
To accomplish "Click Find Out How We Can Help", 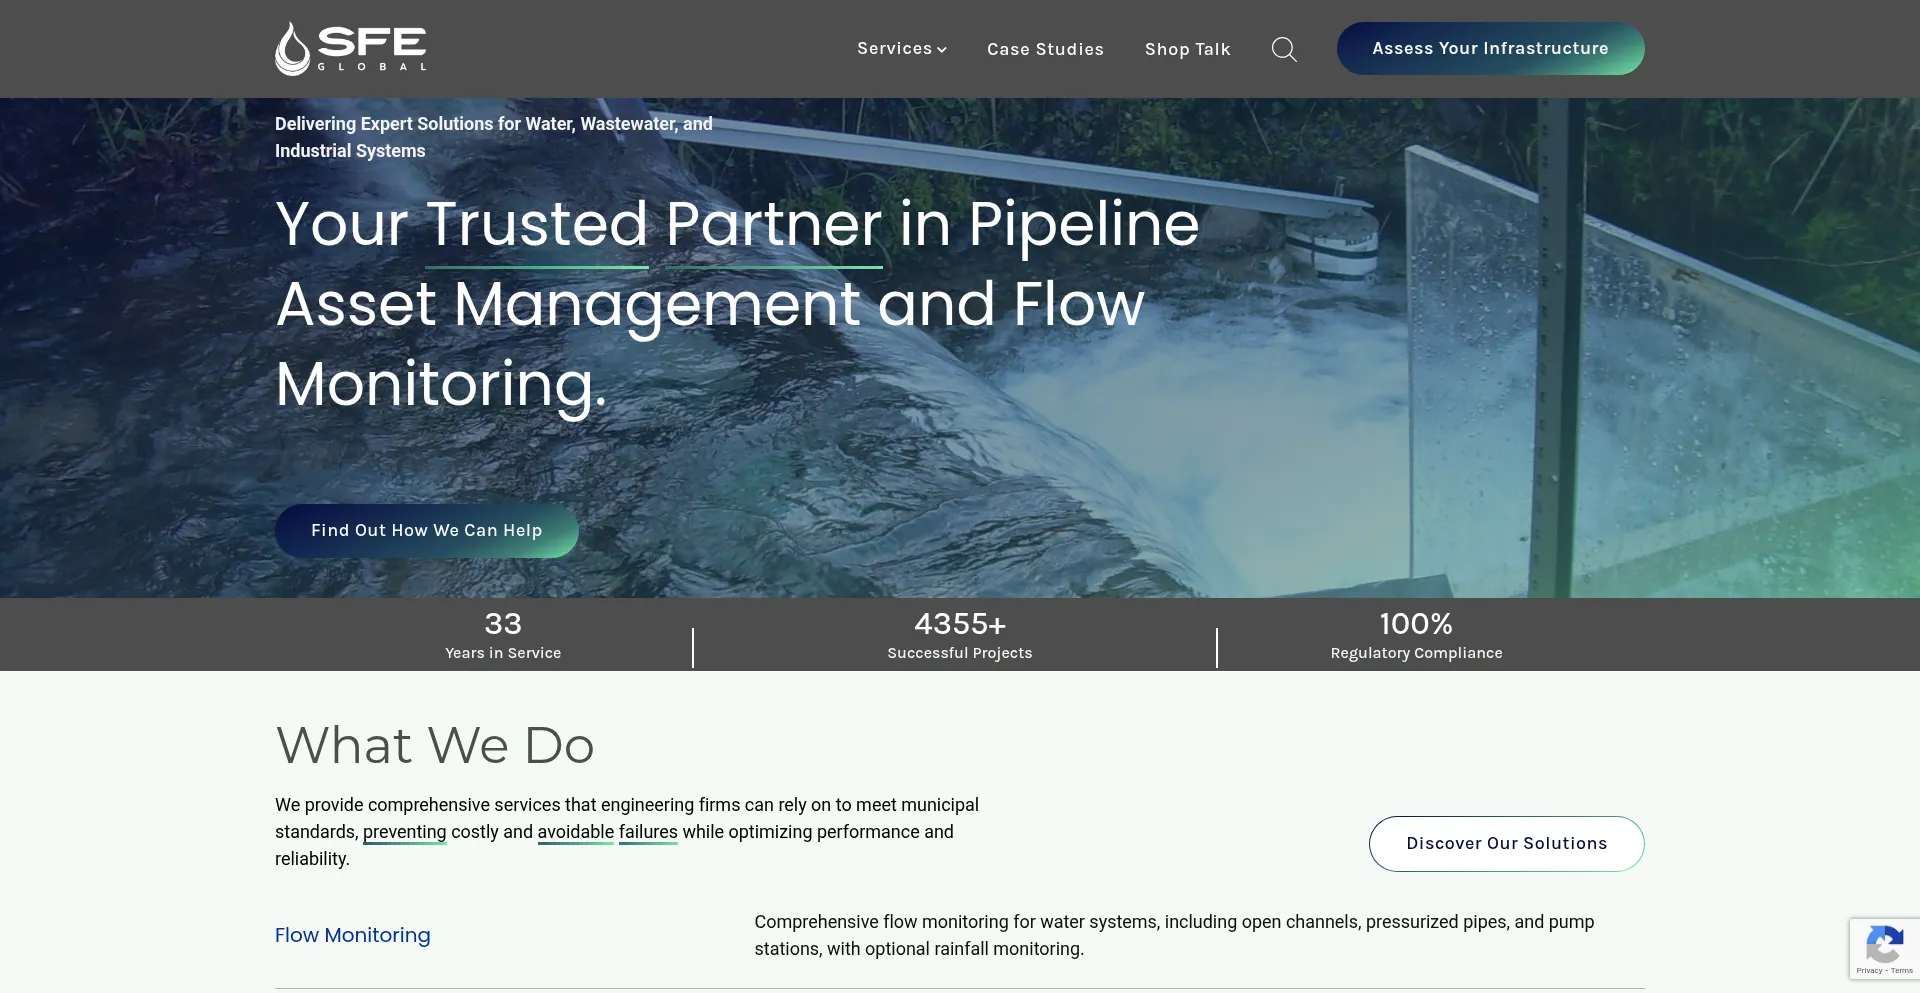I will pyautogui.click(x=426, y=531).
